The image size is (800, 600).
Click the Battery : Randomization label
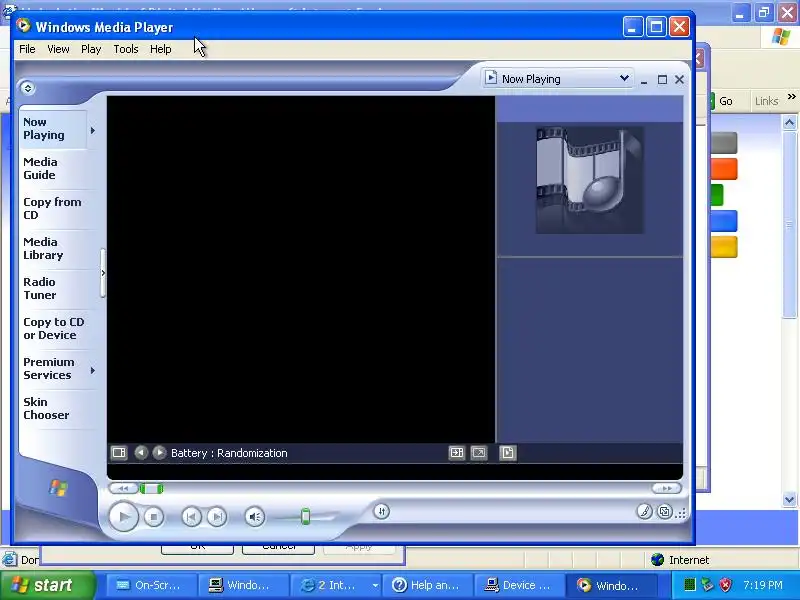coord(229,453)
